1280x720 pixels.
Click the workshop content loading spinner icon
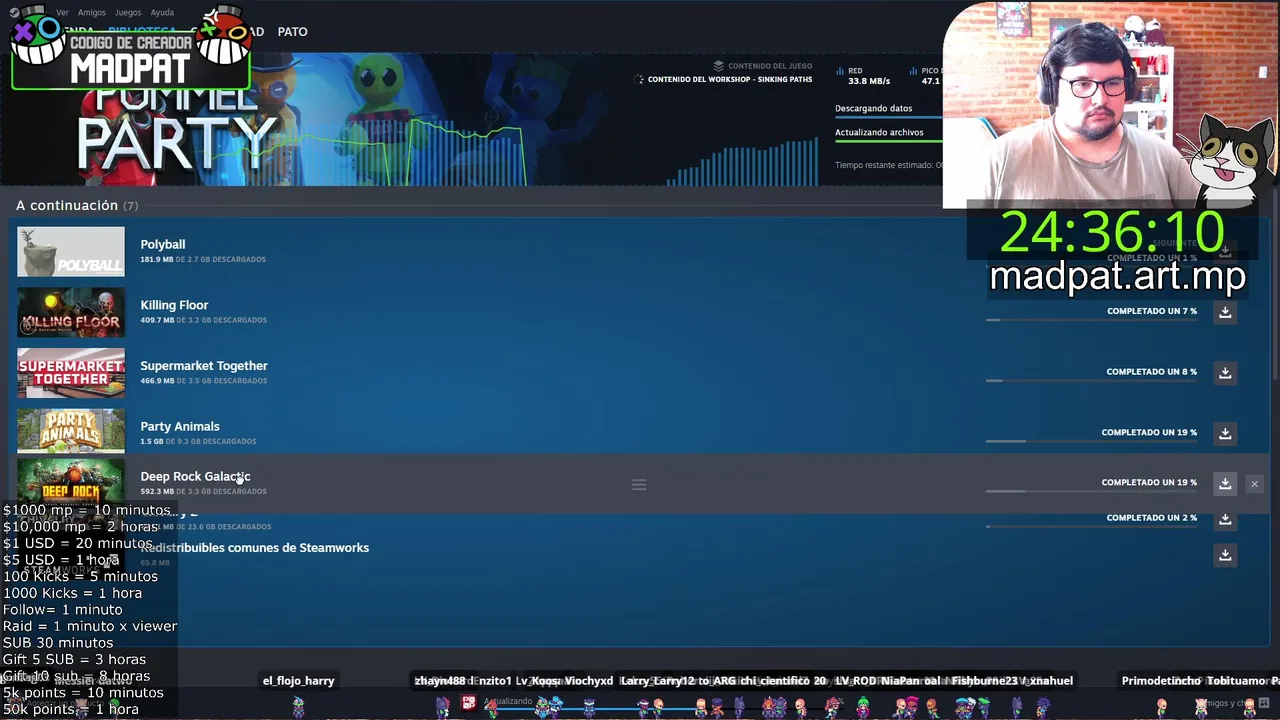pos(639,79)
